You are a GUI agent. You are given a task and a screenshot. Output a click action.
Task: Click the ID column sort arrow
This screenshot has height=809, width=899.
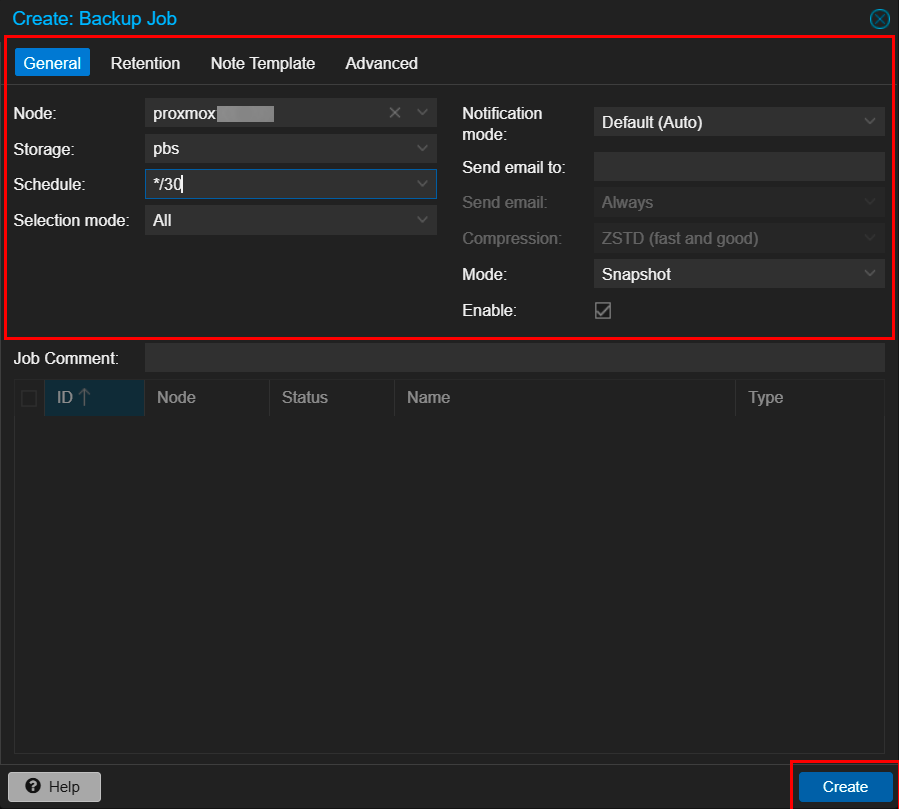coord(84,397)
